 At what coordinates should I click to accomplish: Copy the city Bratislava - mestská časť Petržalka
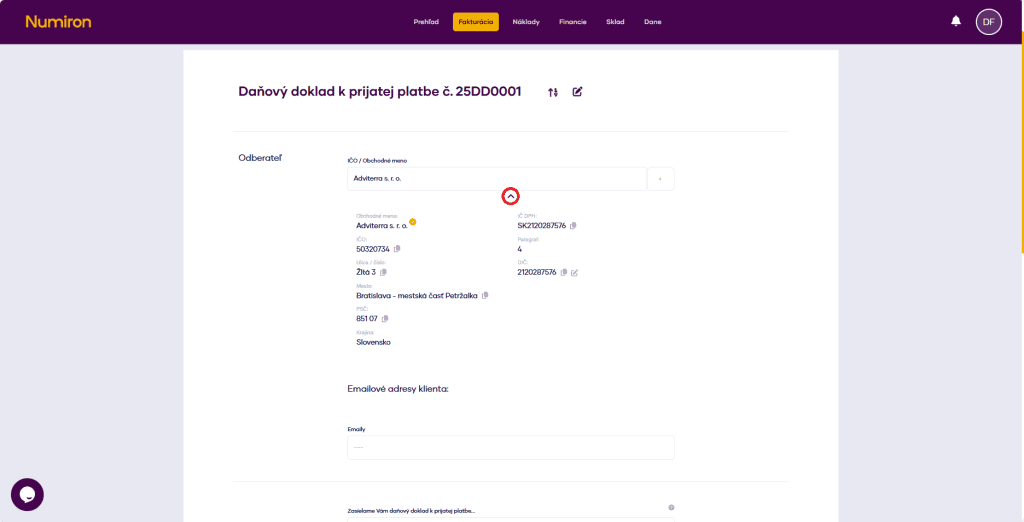tap(485, 295)
